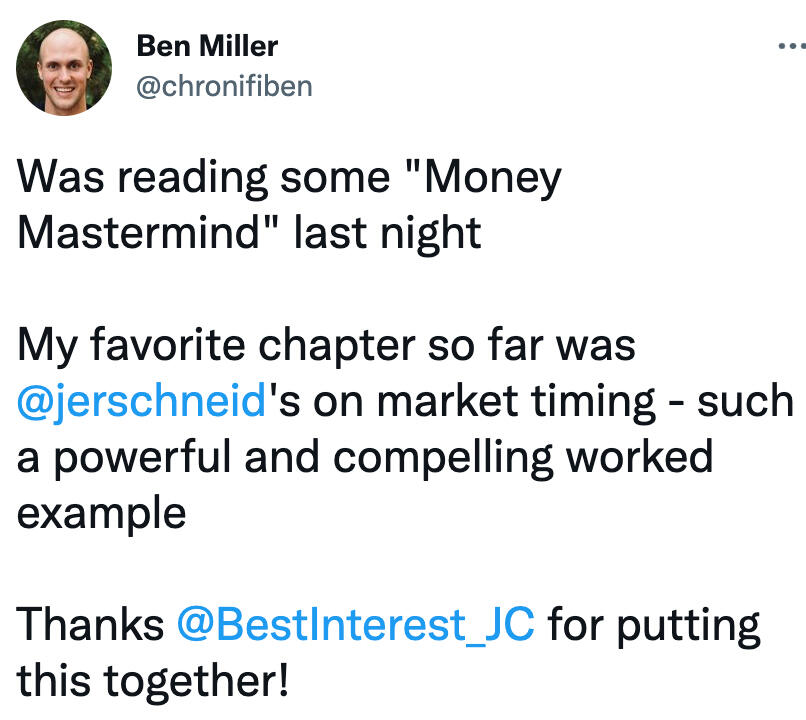Click the word "Thanks" in the tweet
The height and width of the screenshot is (720, 806).
(90, 625)
